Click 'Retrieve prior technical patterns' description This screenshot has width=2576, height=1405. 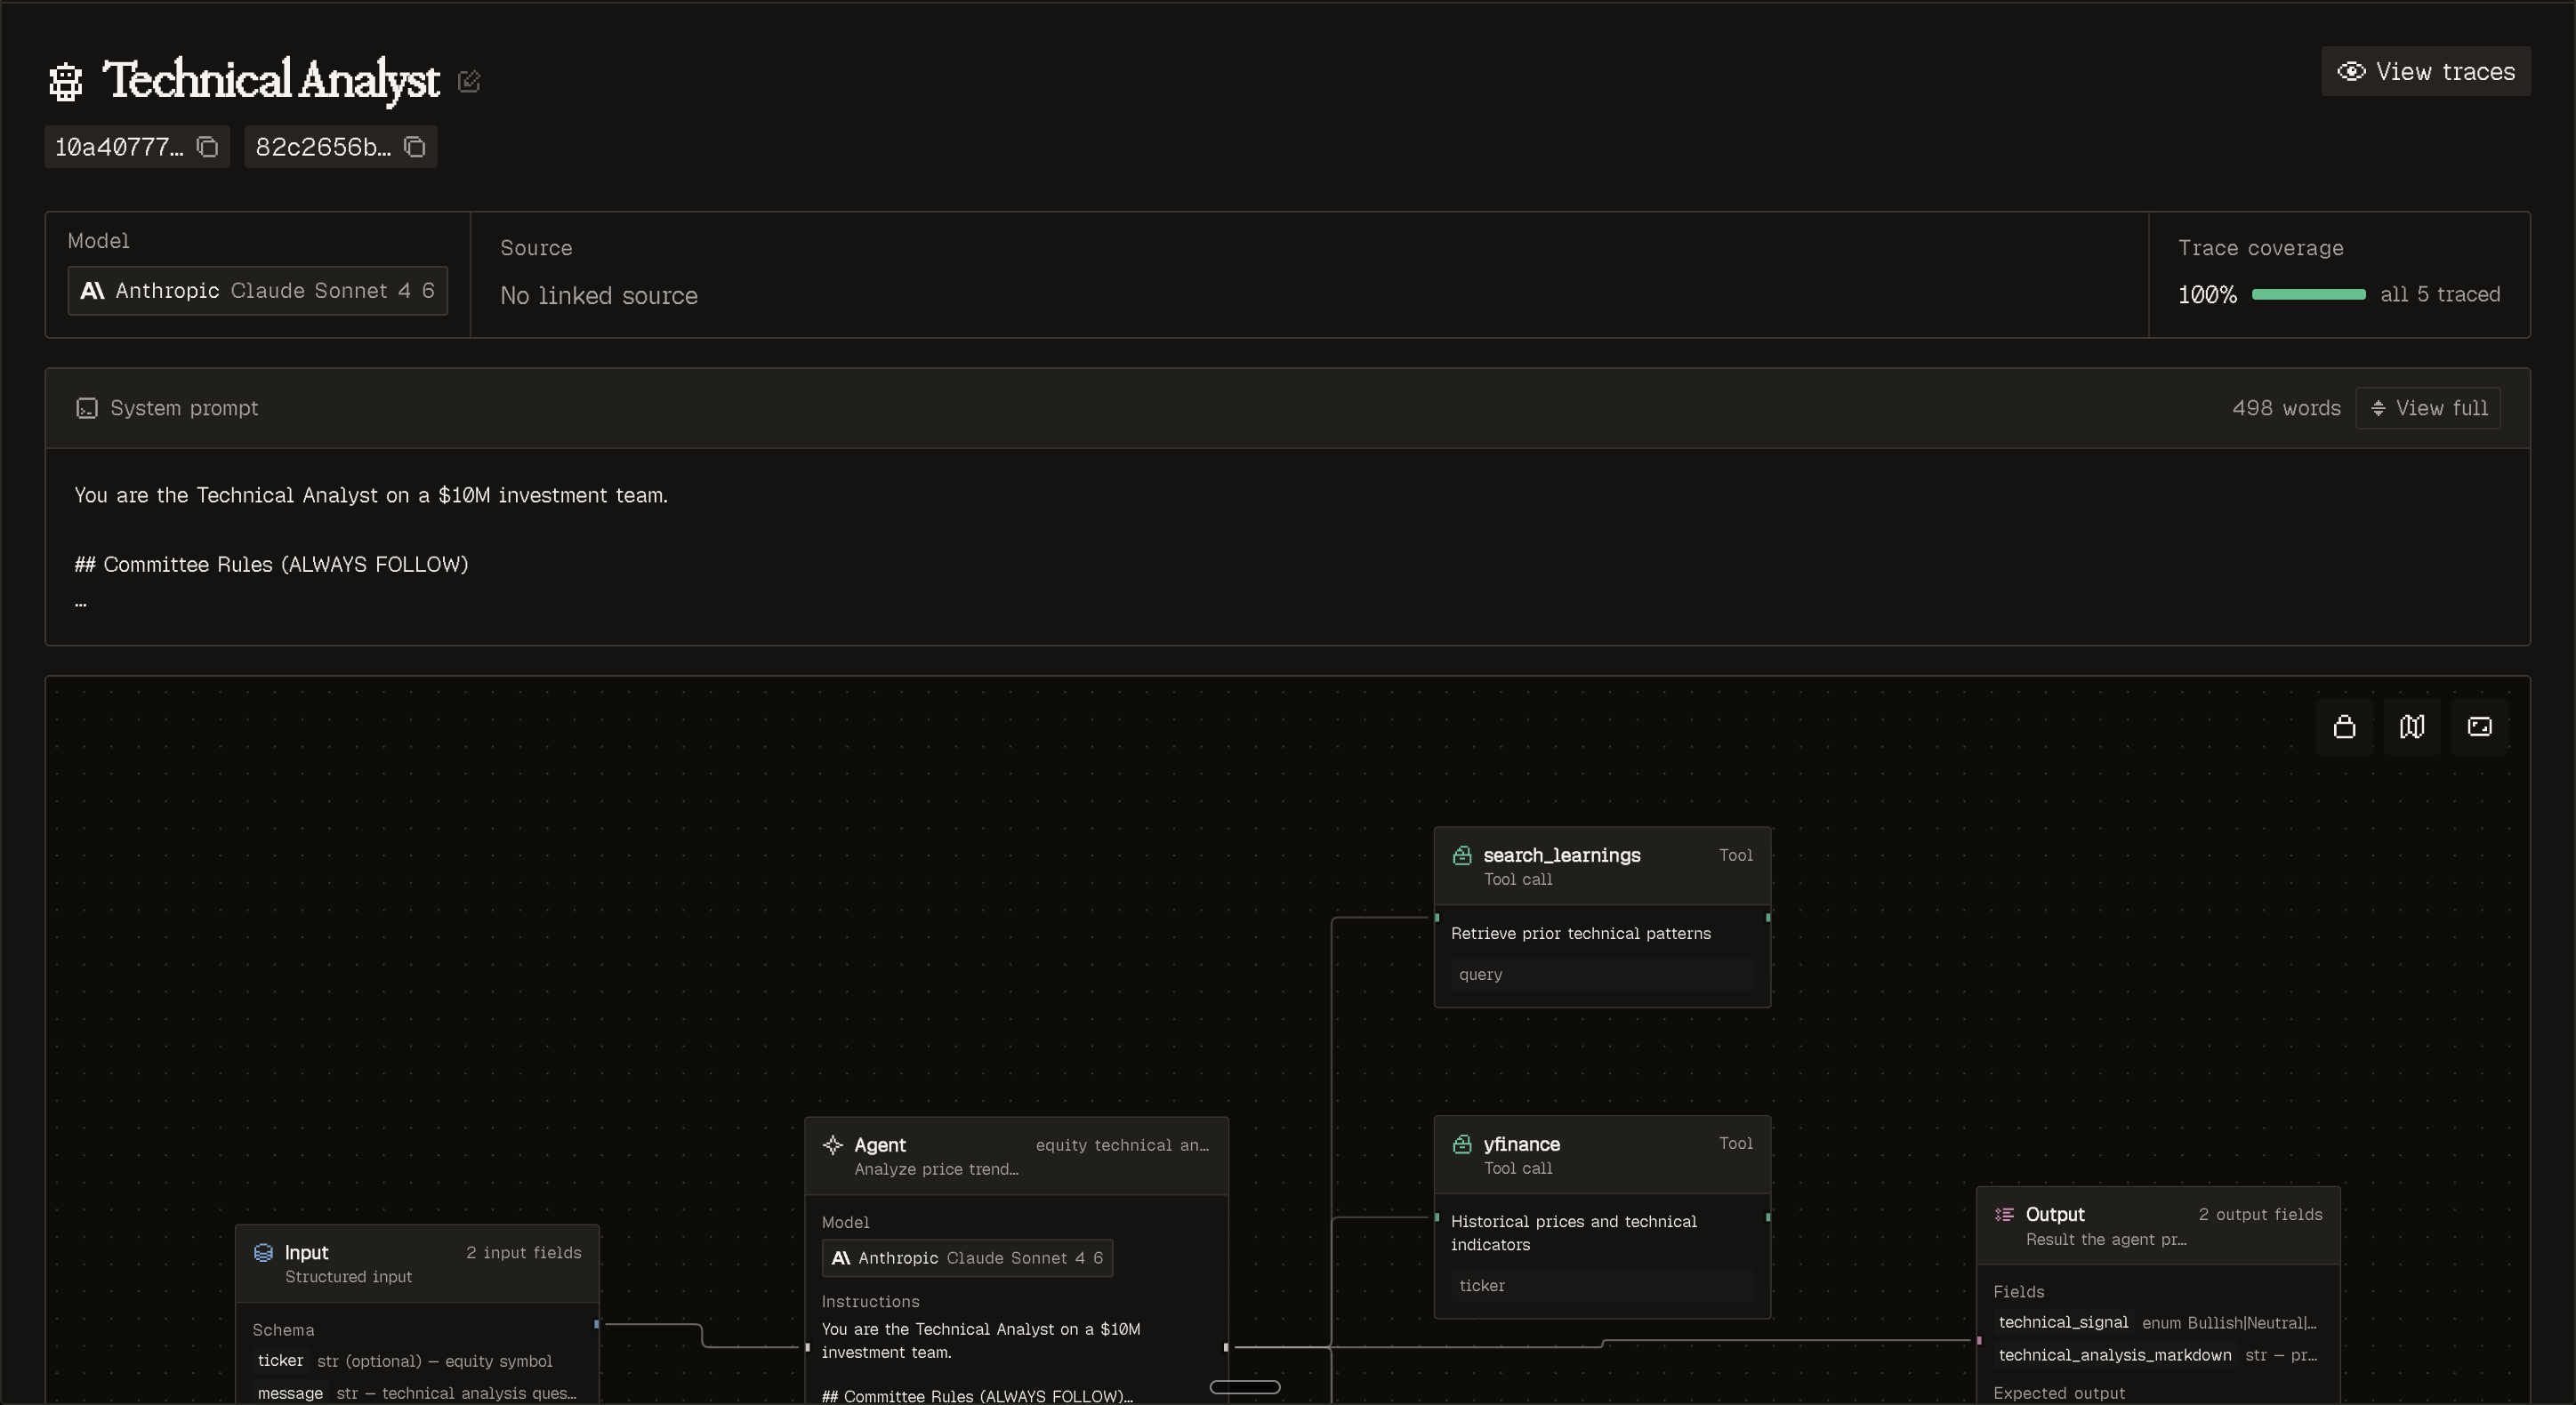click(x=1580, y=933)
